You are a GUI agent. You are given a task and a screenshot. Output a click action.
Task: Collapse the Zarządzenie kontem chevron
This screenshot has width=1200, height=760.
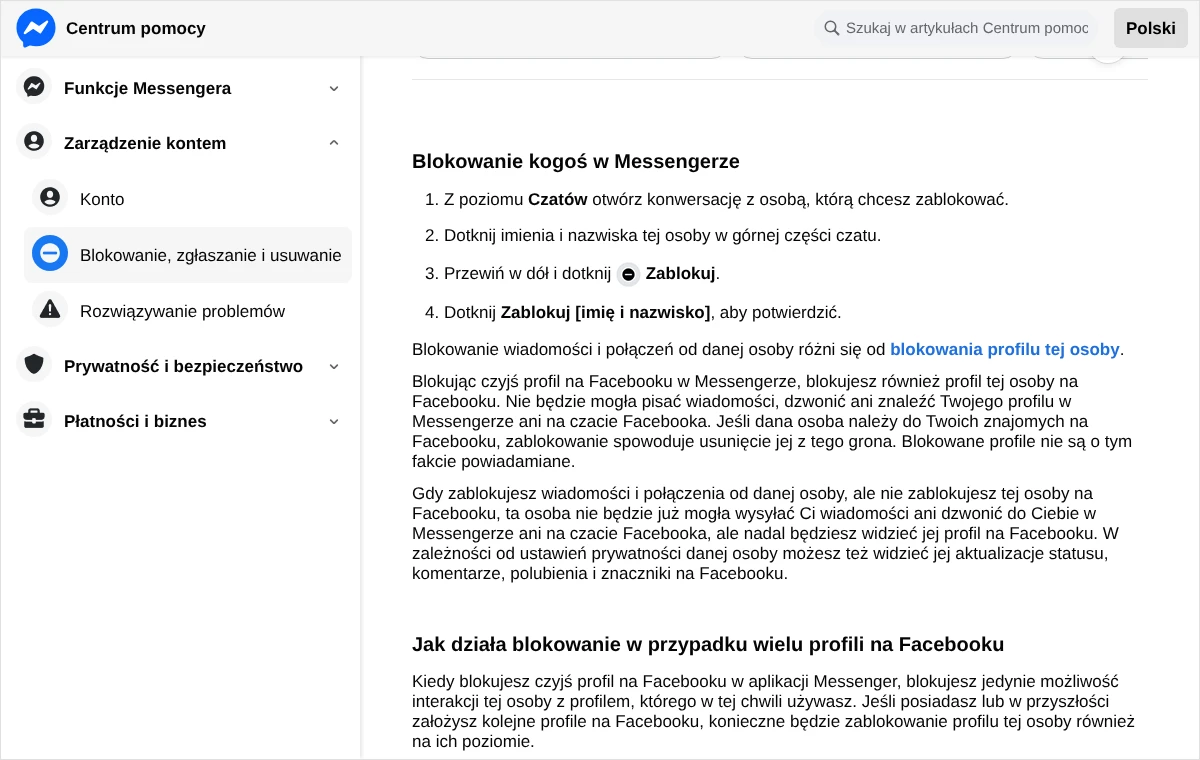[334, 143]
